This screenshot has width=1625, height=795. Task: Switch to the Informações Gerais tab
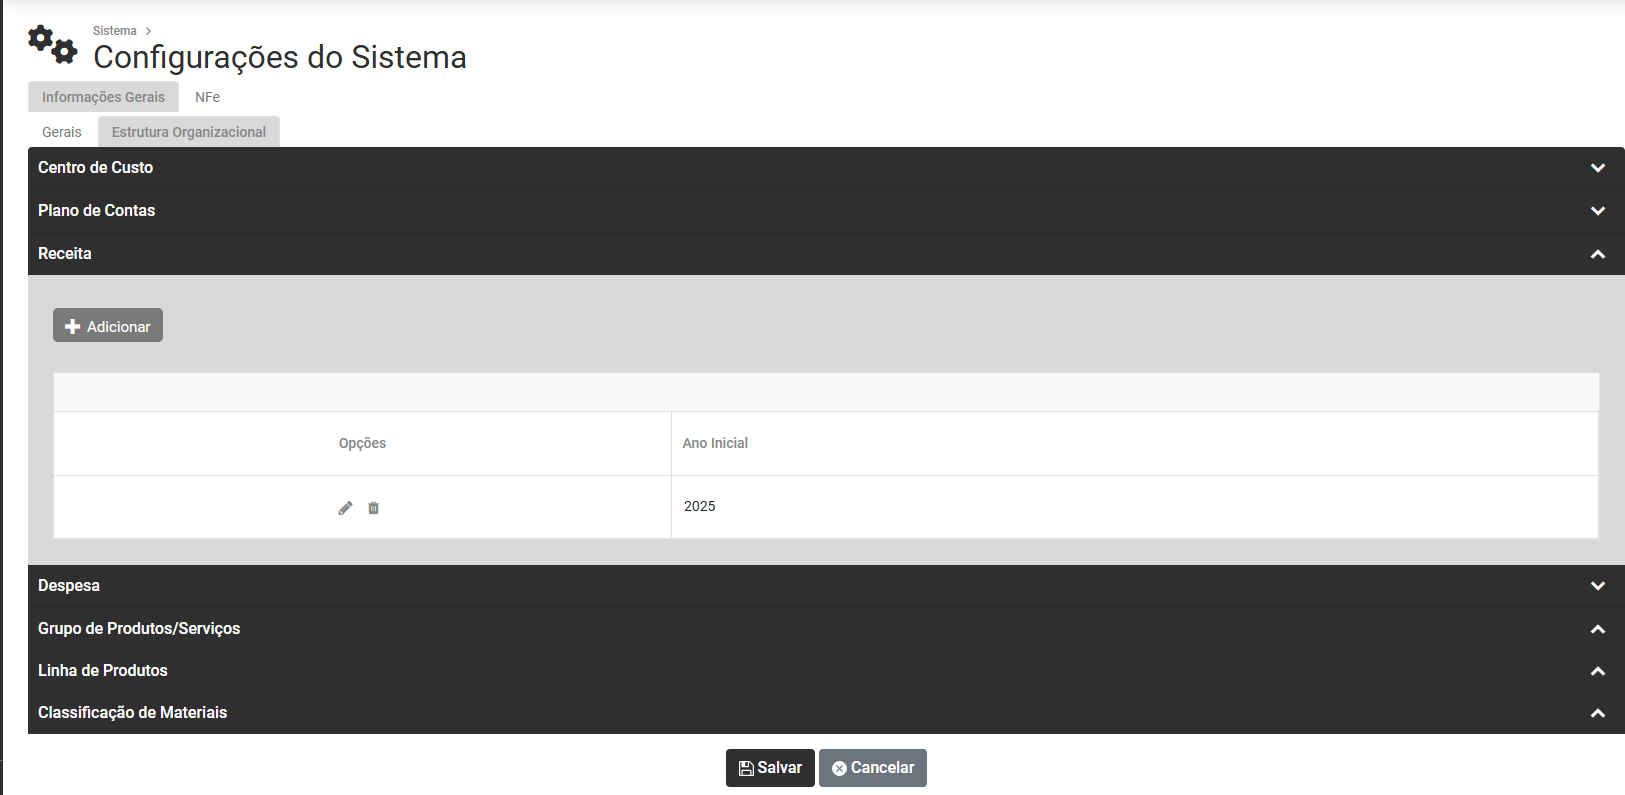(x=103, y=97)
